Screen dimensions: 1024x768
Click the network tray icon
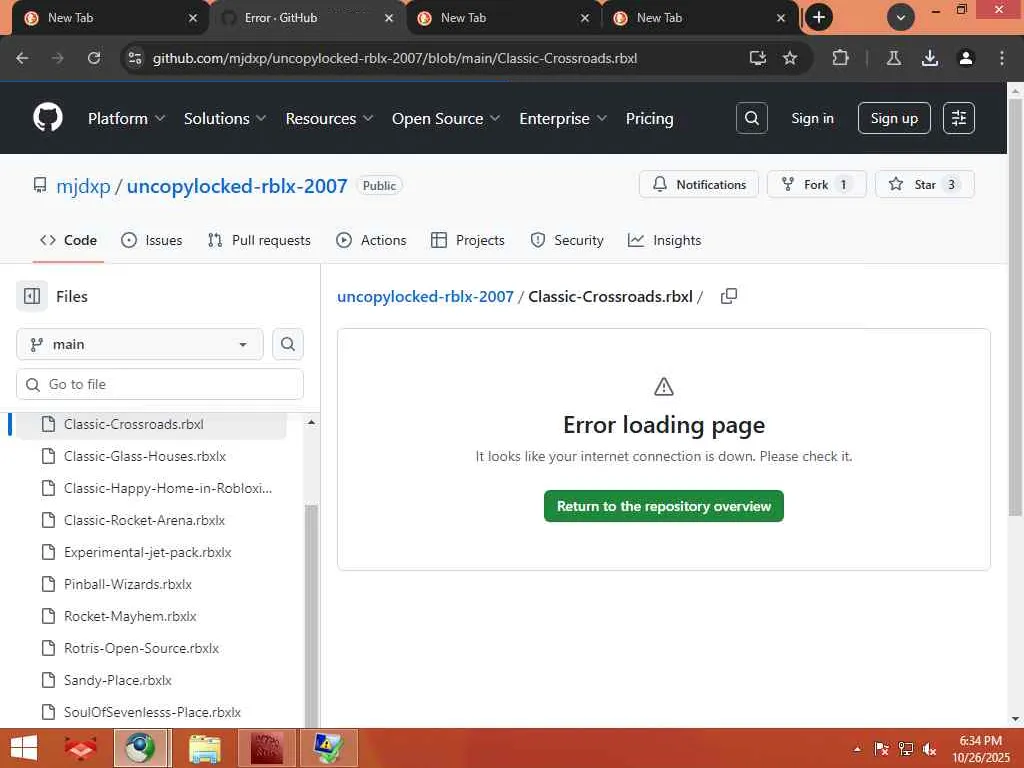click(x=906, y=748)
